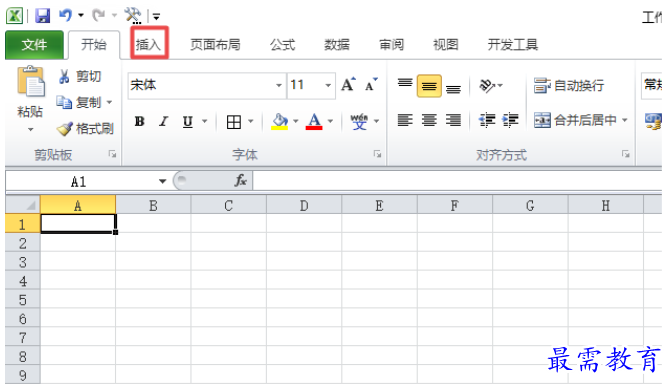Click the 剪切 Cut button
Screen dimensions: 669x391
80,76
